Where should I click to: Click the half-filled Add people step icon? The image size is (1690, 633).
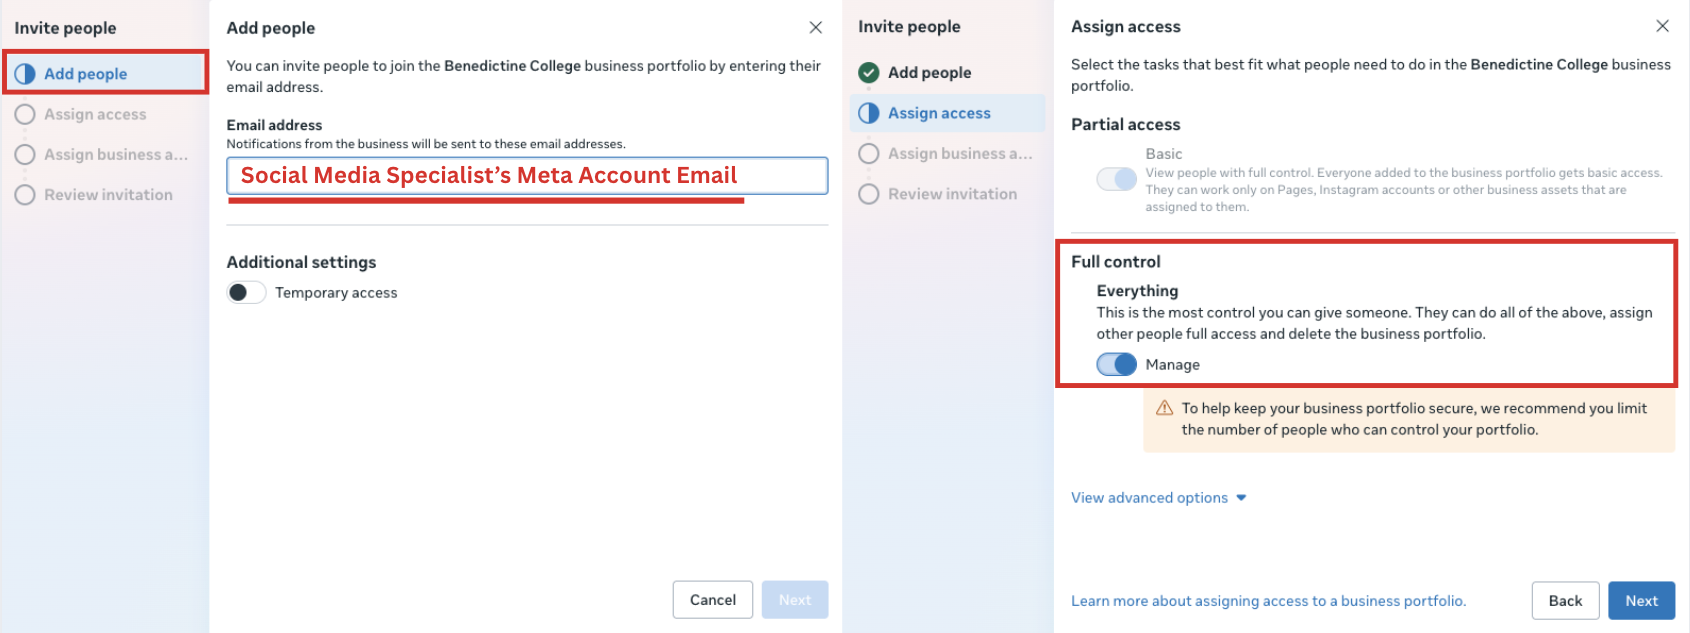click(25, 74)
